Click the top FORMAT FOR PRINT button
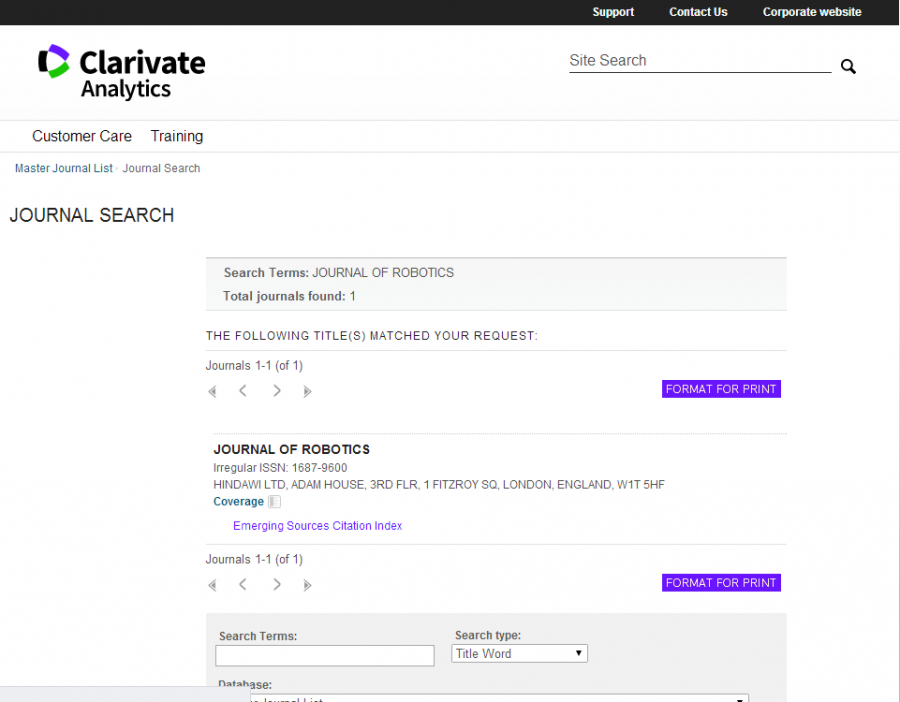Screen dimensions: 900x702 (x=721, y=389)
